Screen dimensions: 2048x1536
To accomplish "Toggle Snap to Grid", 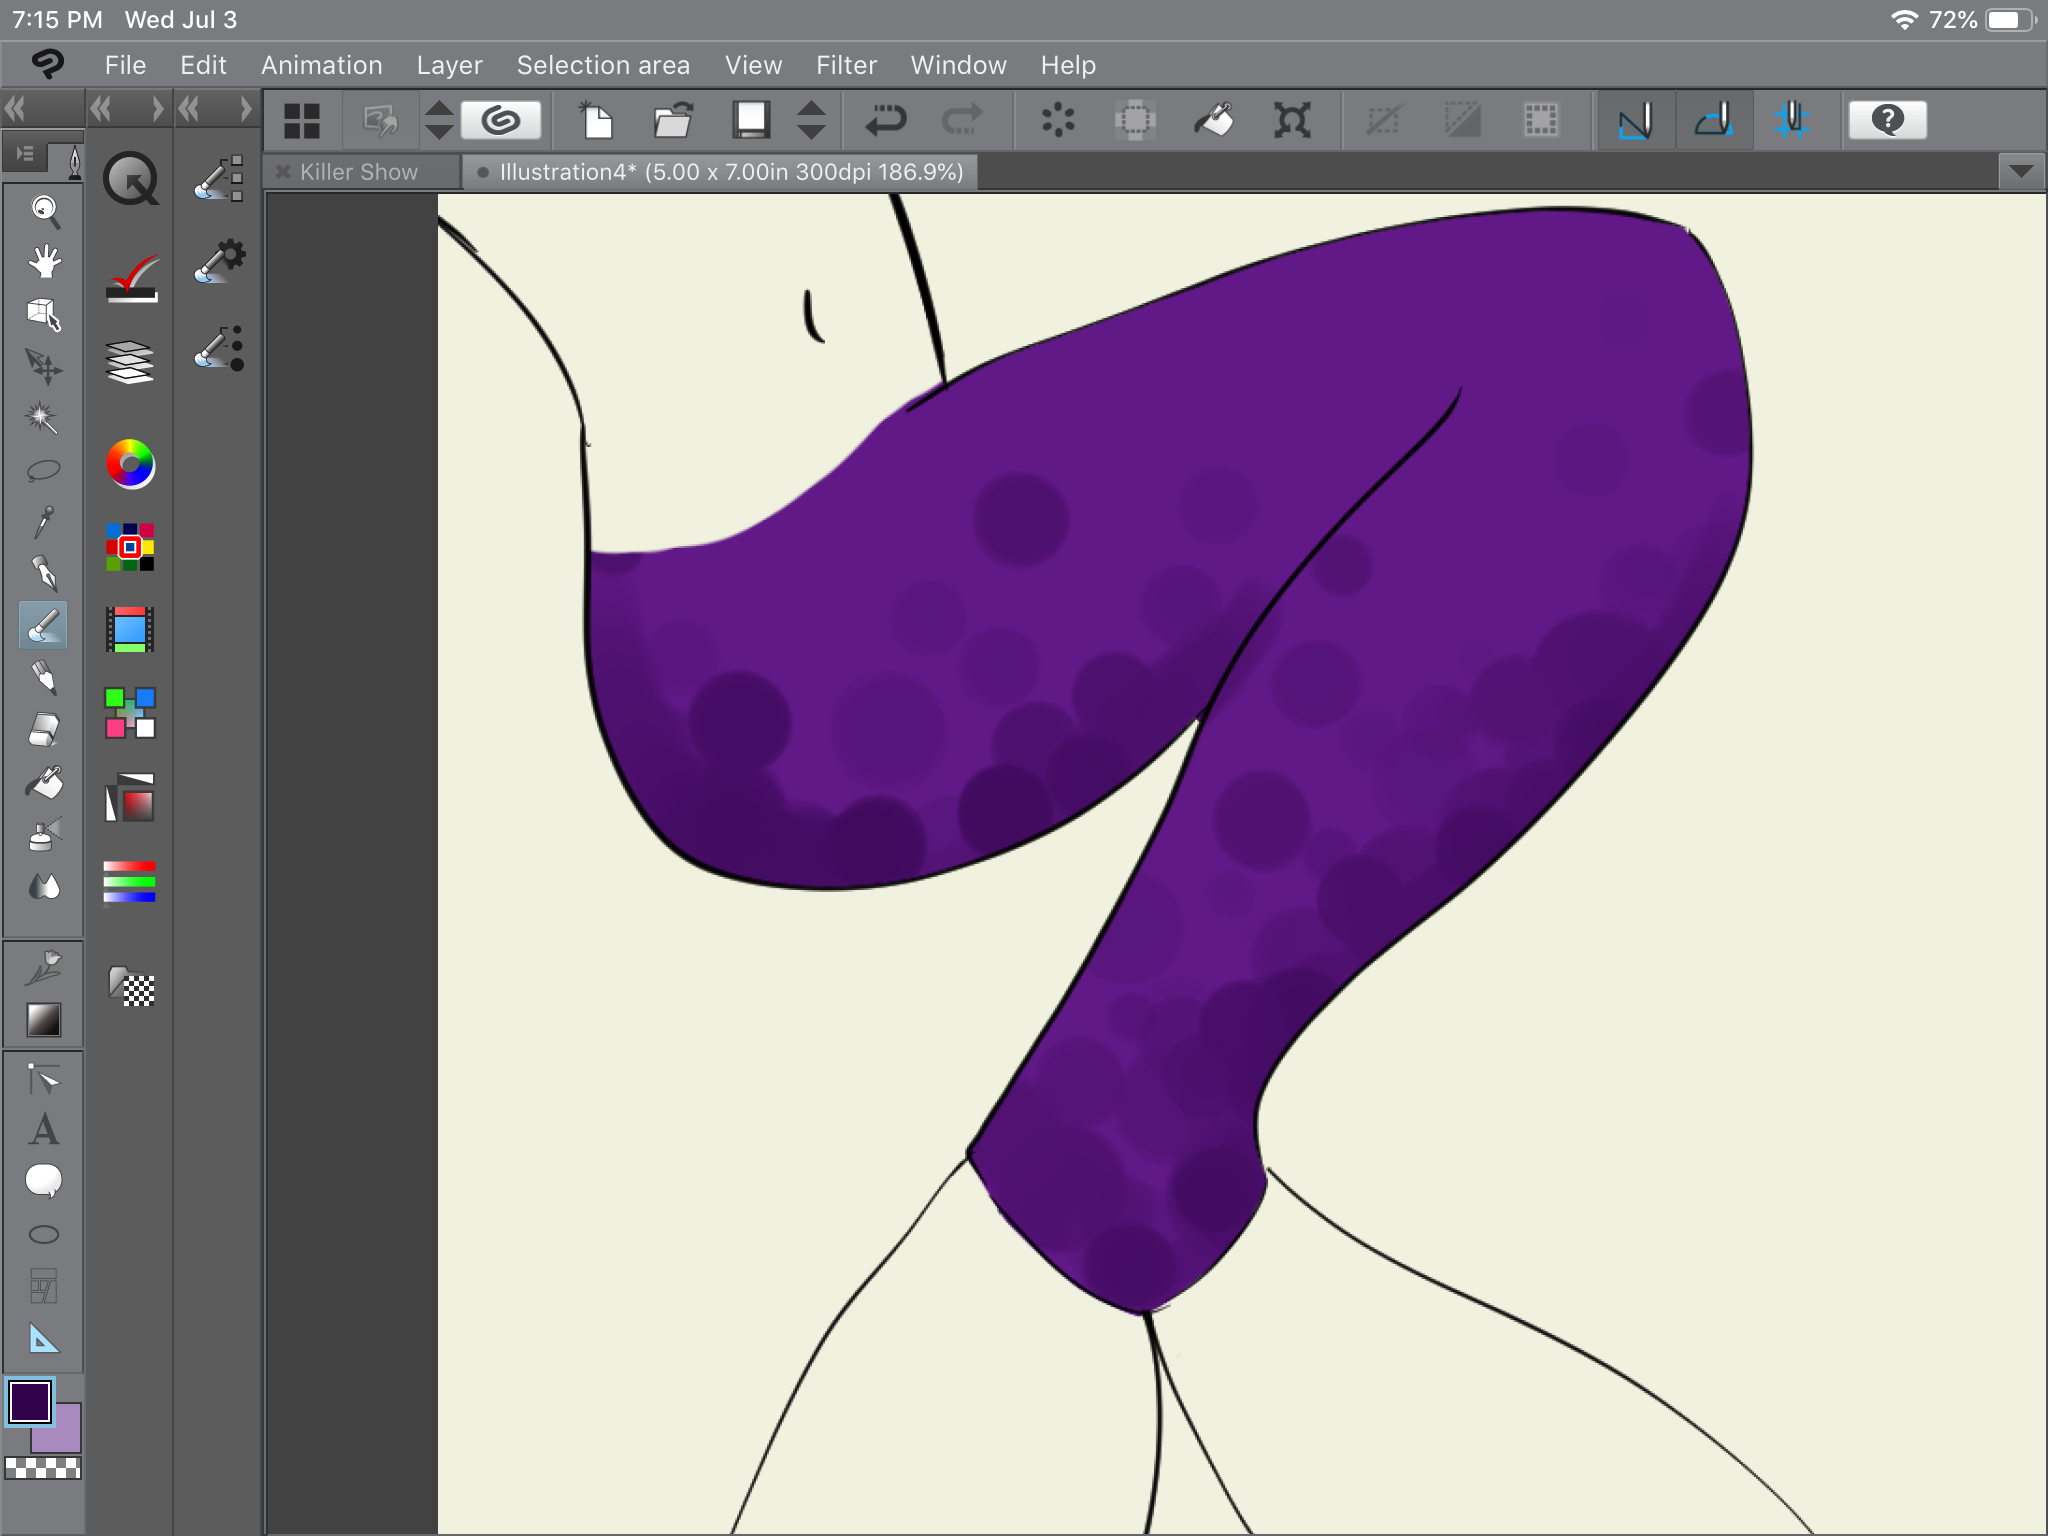I will (1792, 121).
